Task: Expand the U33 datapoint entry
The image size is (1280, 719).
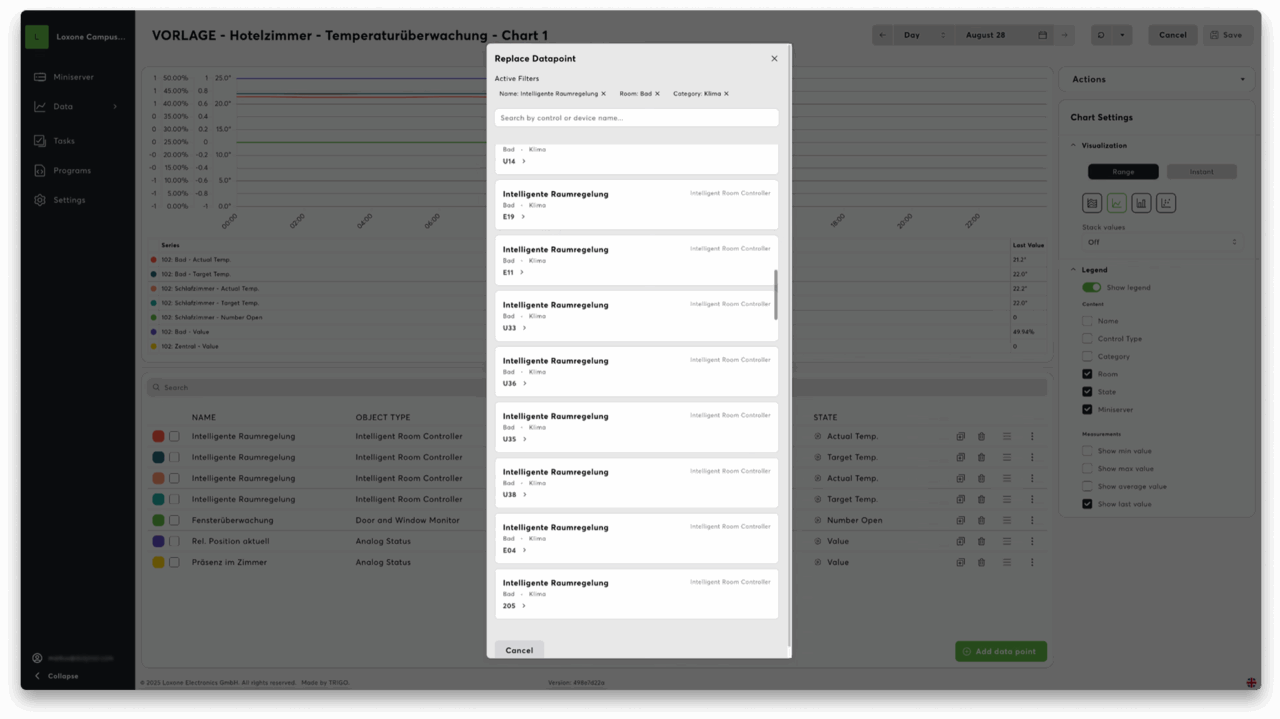Action: (636, 316)
